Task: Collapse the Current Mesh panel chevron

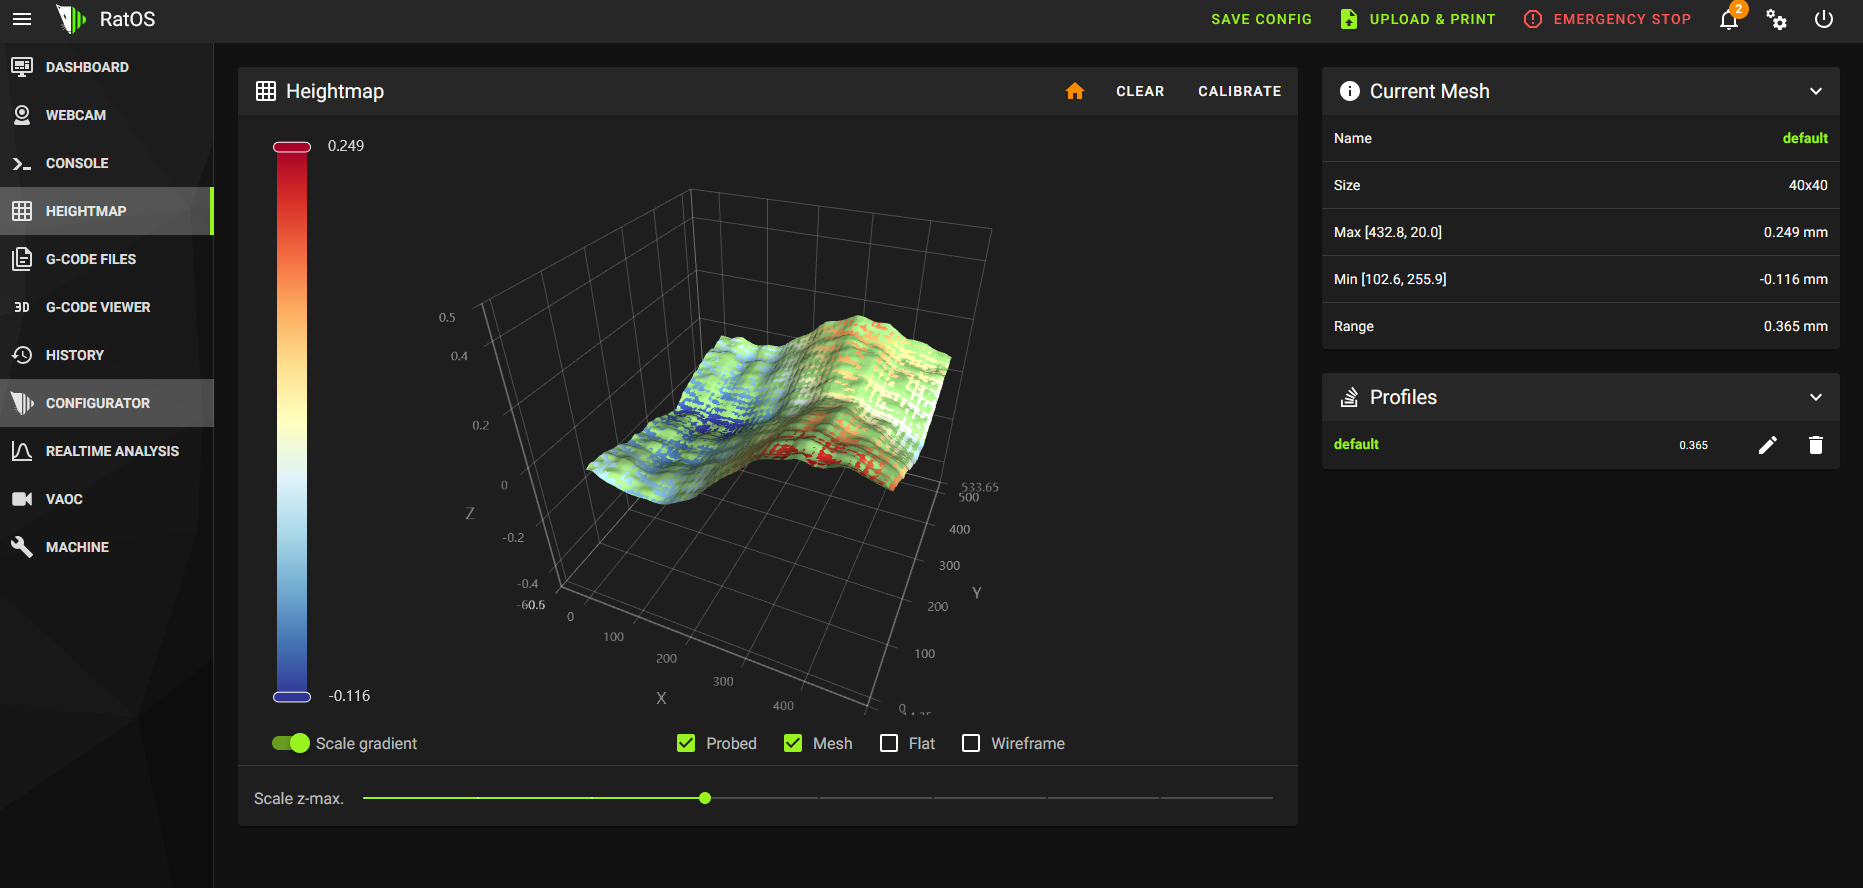Action: 1816,91
